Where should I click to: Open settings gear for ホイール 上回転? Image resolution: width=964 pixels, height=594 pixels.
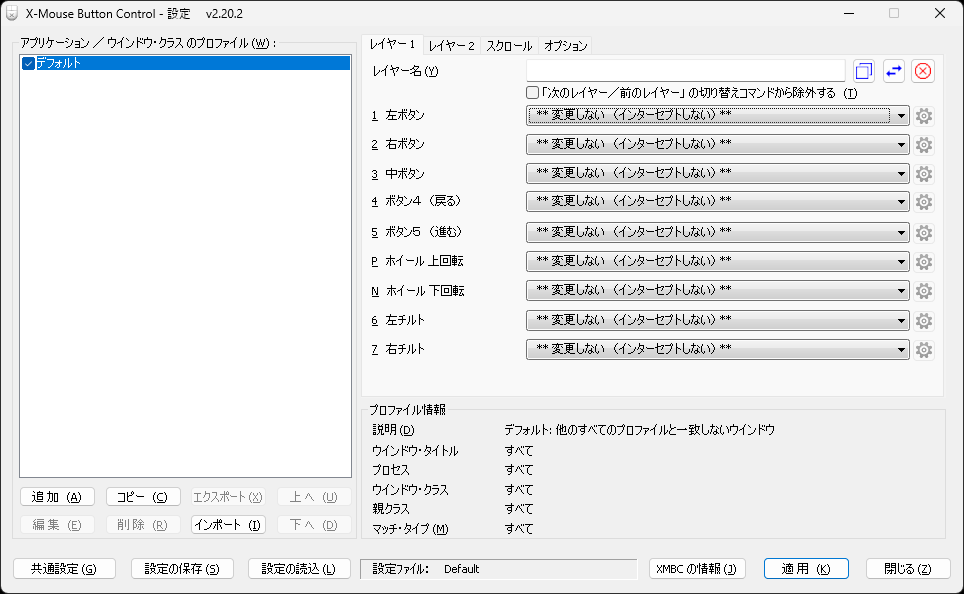(923, 262)
